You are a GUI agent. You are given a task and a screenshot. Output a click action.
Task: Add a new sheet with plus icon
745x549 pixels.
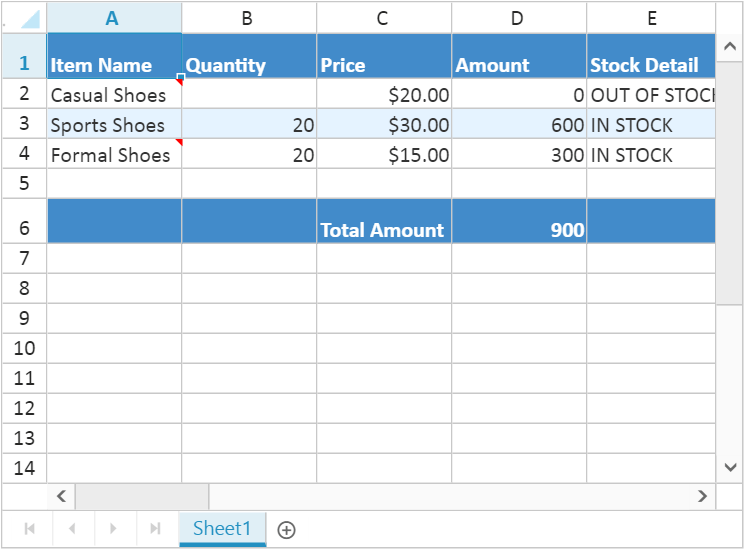click(x=287, y=530)
